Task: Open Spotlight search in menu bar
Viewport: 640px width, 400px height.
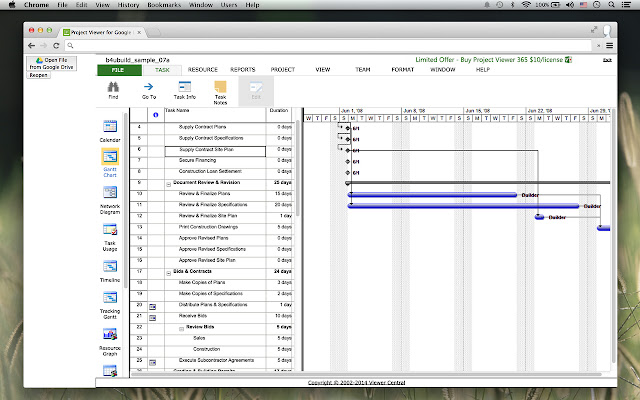Action: tap(611, 5)
